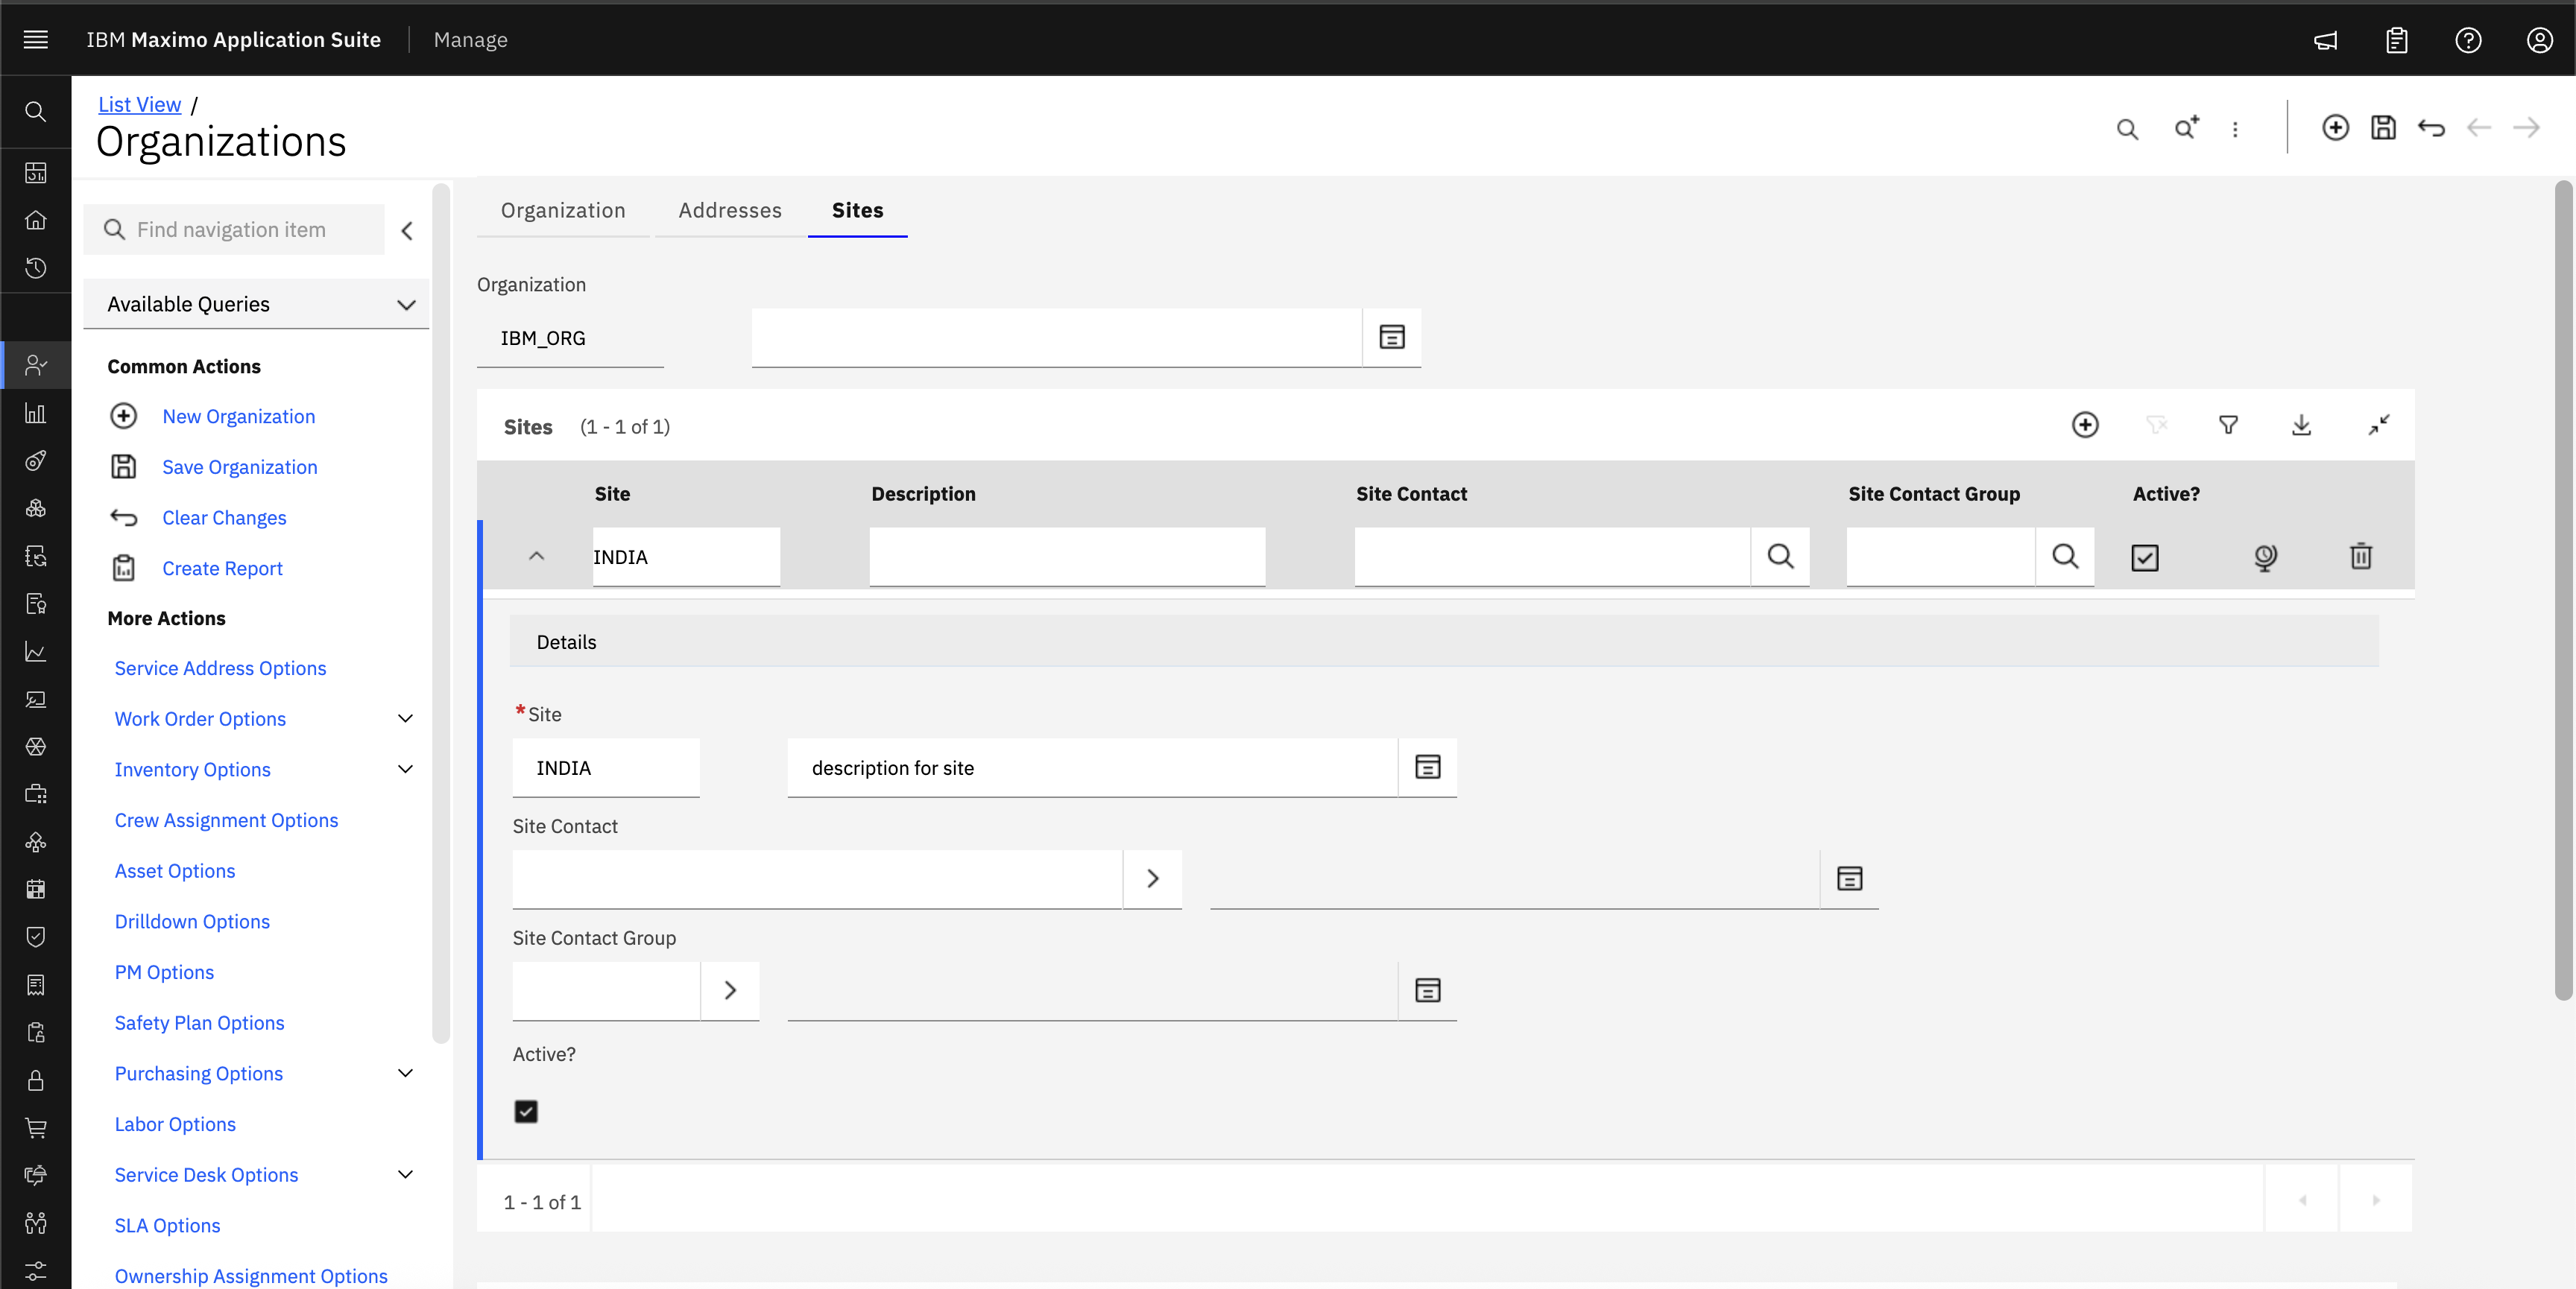The image size is (2576, 1289).
Task: Open Crew Assignment Options action
Action: pos(227,820)
